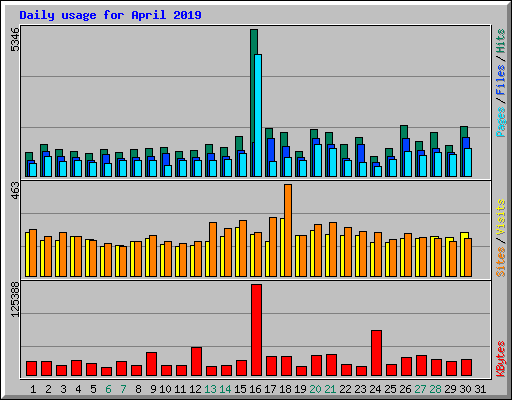Screen dimensions: 512x400
Task: Click day 10 on the x-axis
Action: pyautogui.click(x=165, y=389)
